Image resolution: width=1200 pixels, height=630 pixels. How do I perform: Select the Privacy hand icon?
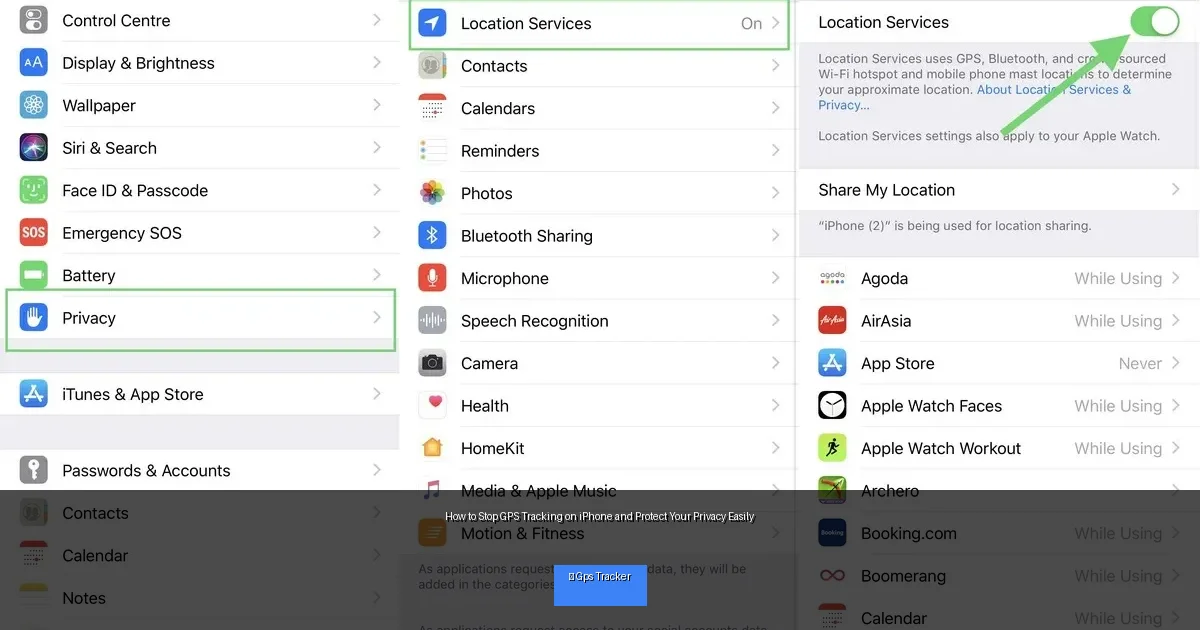point(34,318)
